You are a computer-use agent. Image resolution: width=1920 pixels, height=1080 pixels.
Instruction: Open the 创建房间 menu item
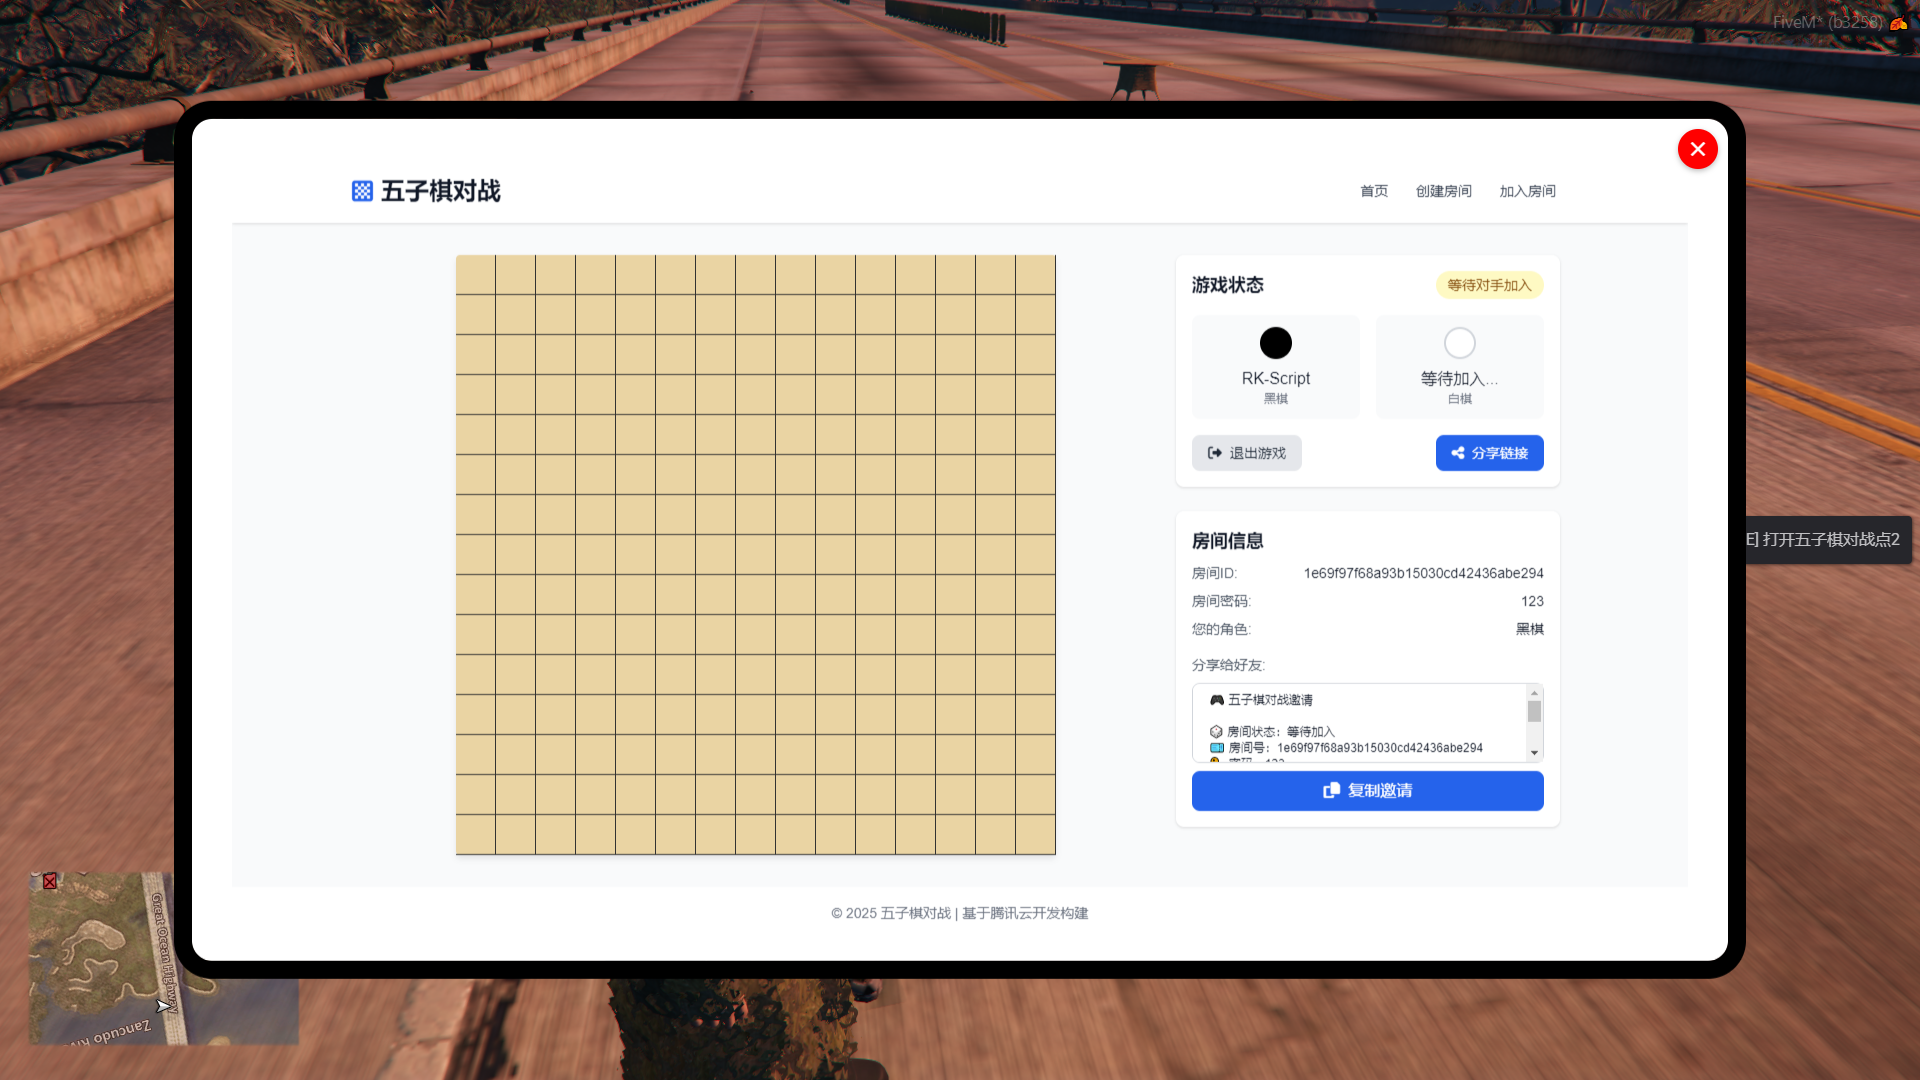[1443, 191]
